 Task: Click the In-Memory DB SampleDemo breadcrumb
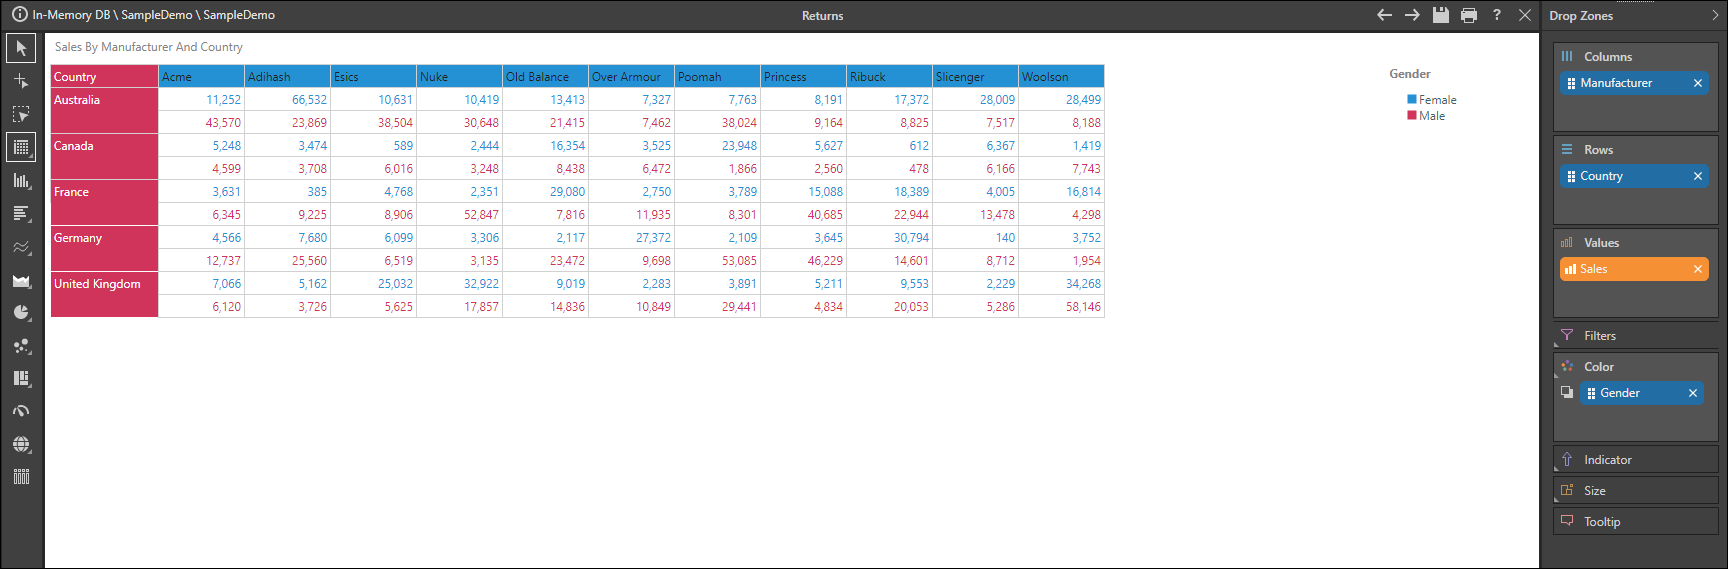[x=153, y=15]
